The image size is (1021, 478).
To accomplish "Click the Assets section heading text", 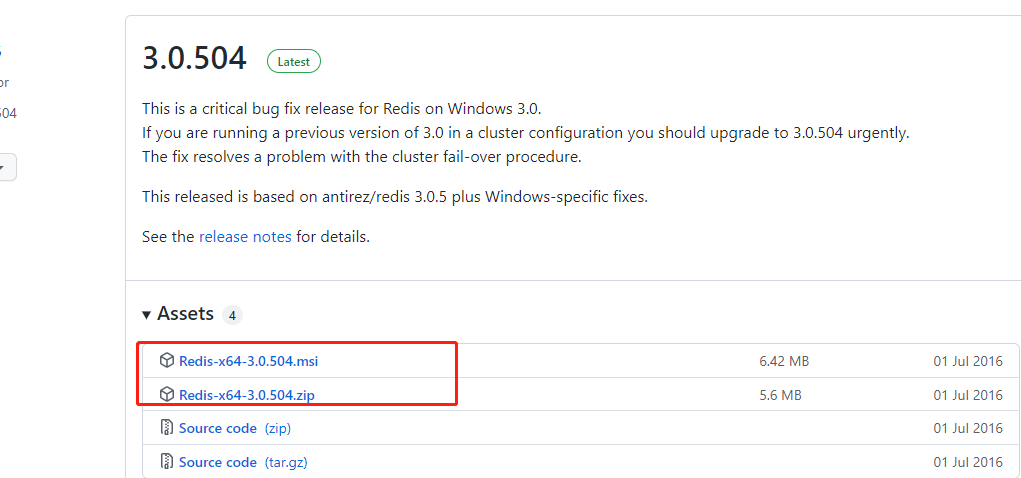I will pos(185,314).
